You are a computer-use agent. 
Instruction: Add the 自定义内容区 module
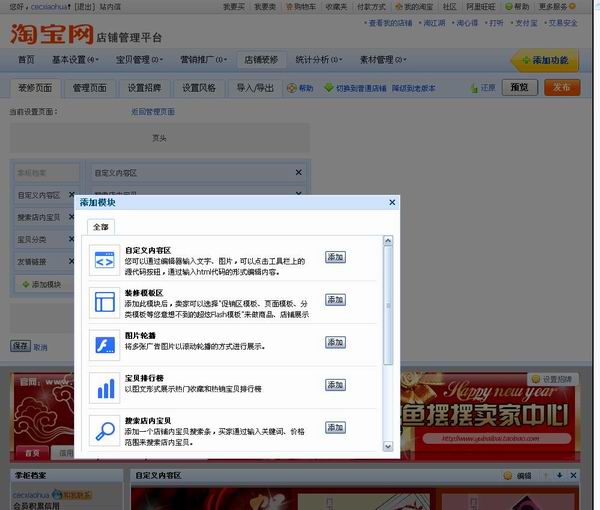point(336,257)
